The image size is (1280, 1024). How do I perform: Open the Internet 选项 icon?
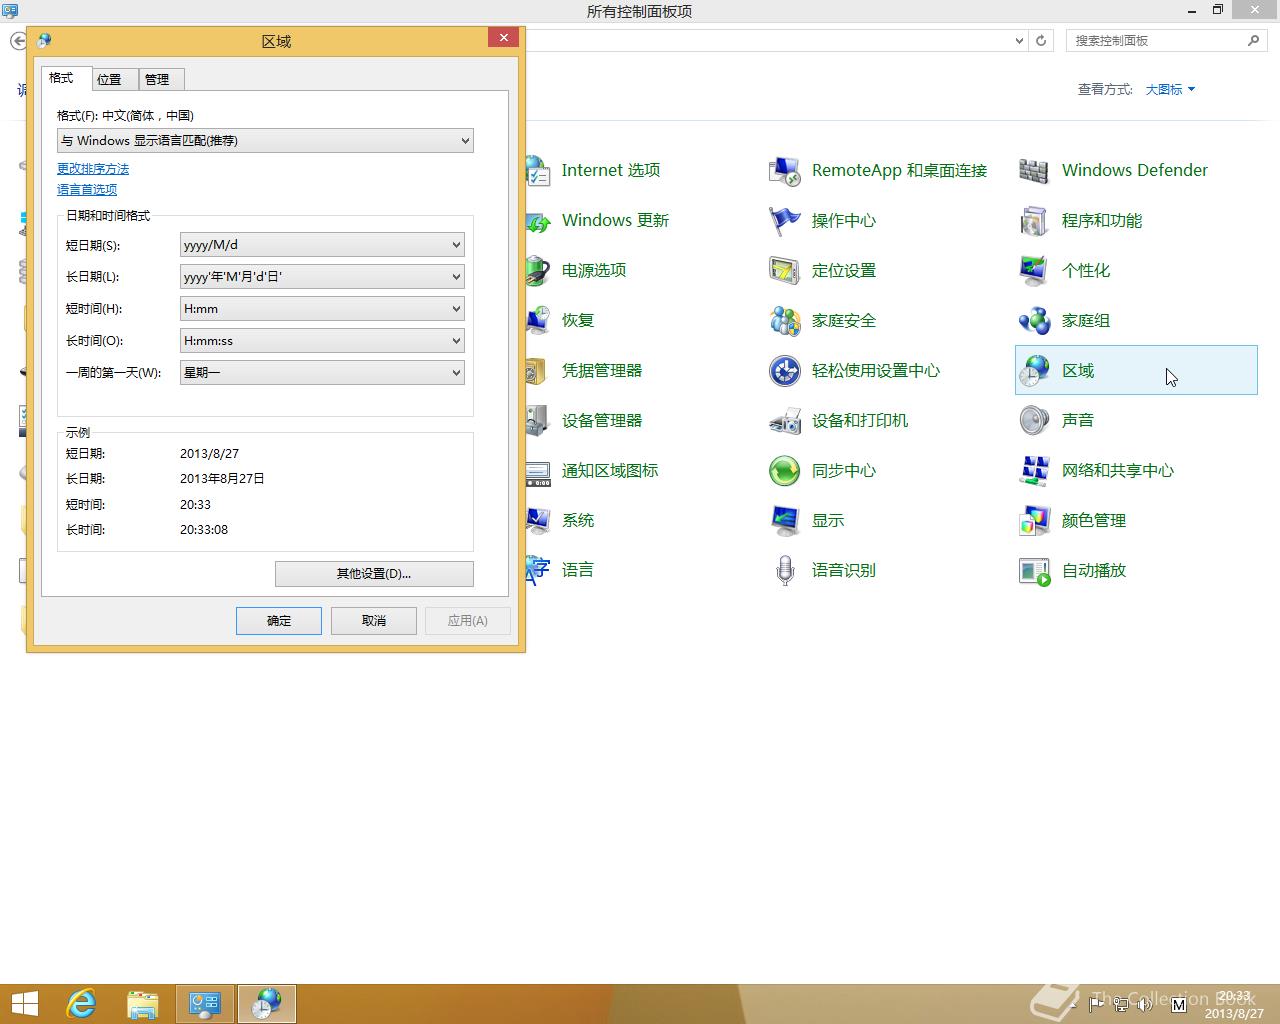click(538, 170)
